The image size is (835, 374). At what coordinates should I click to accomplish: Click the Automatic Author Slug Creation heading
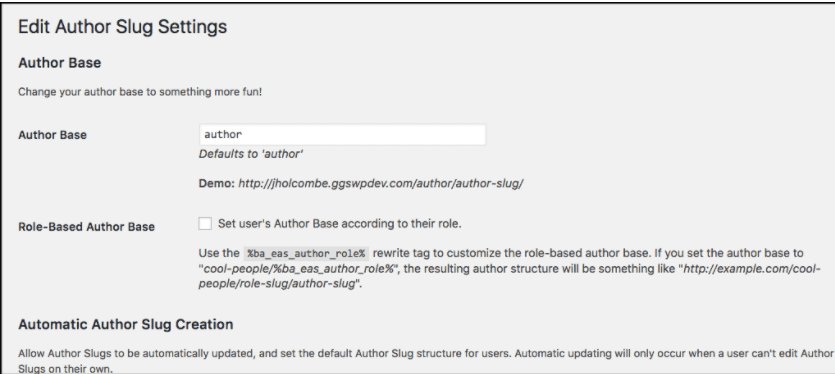[x=126, y=324]
